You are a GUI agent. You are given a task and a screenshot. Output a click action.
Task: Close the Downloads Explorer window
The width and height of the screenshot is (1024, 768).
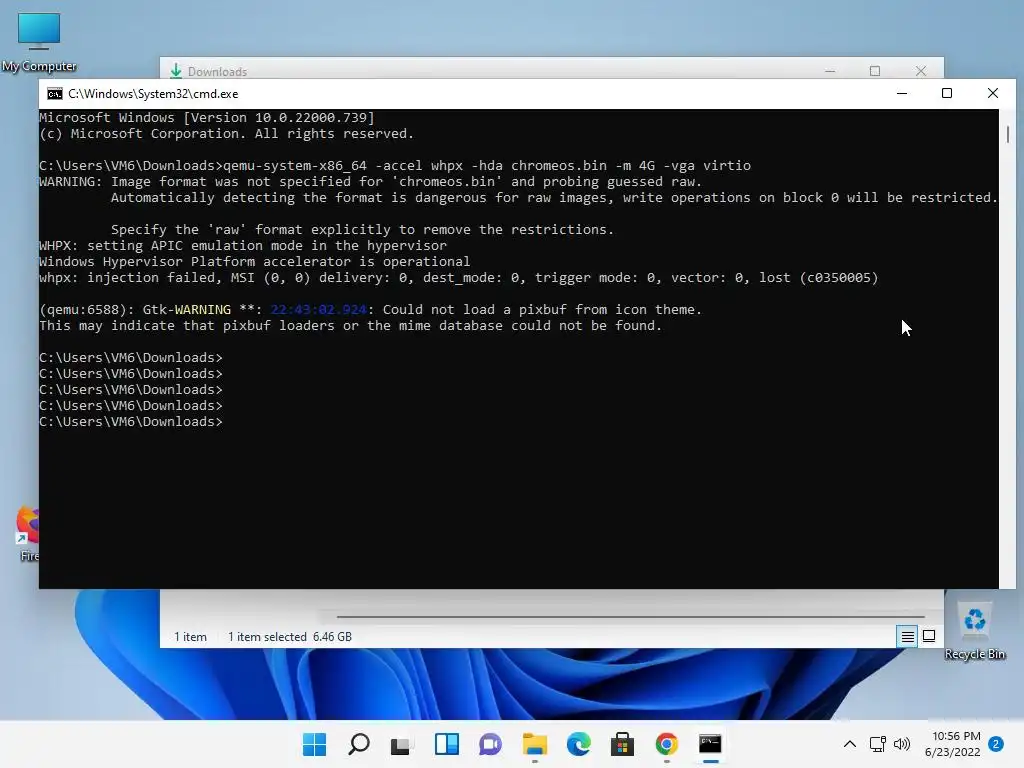pos(921,71)
